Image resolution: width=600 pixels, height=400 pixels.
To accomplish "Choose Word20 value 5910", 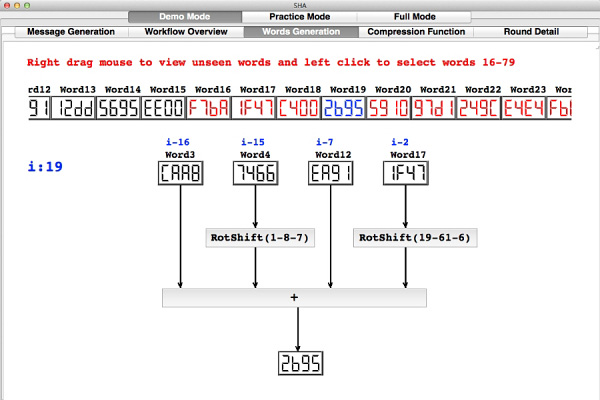I will pyautogui.click(x=393, y=108).
